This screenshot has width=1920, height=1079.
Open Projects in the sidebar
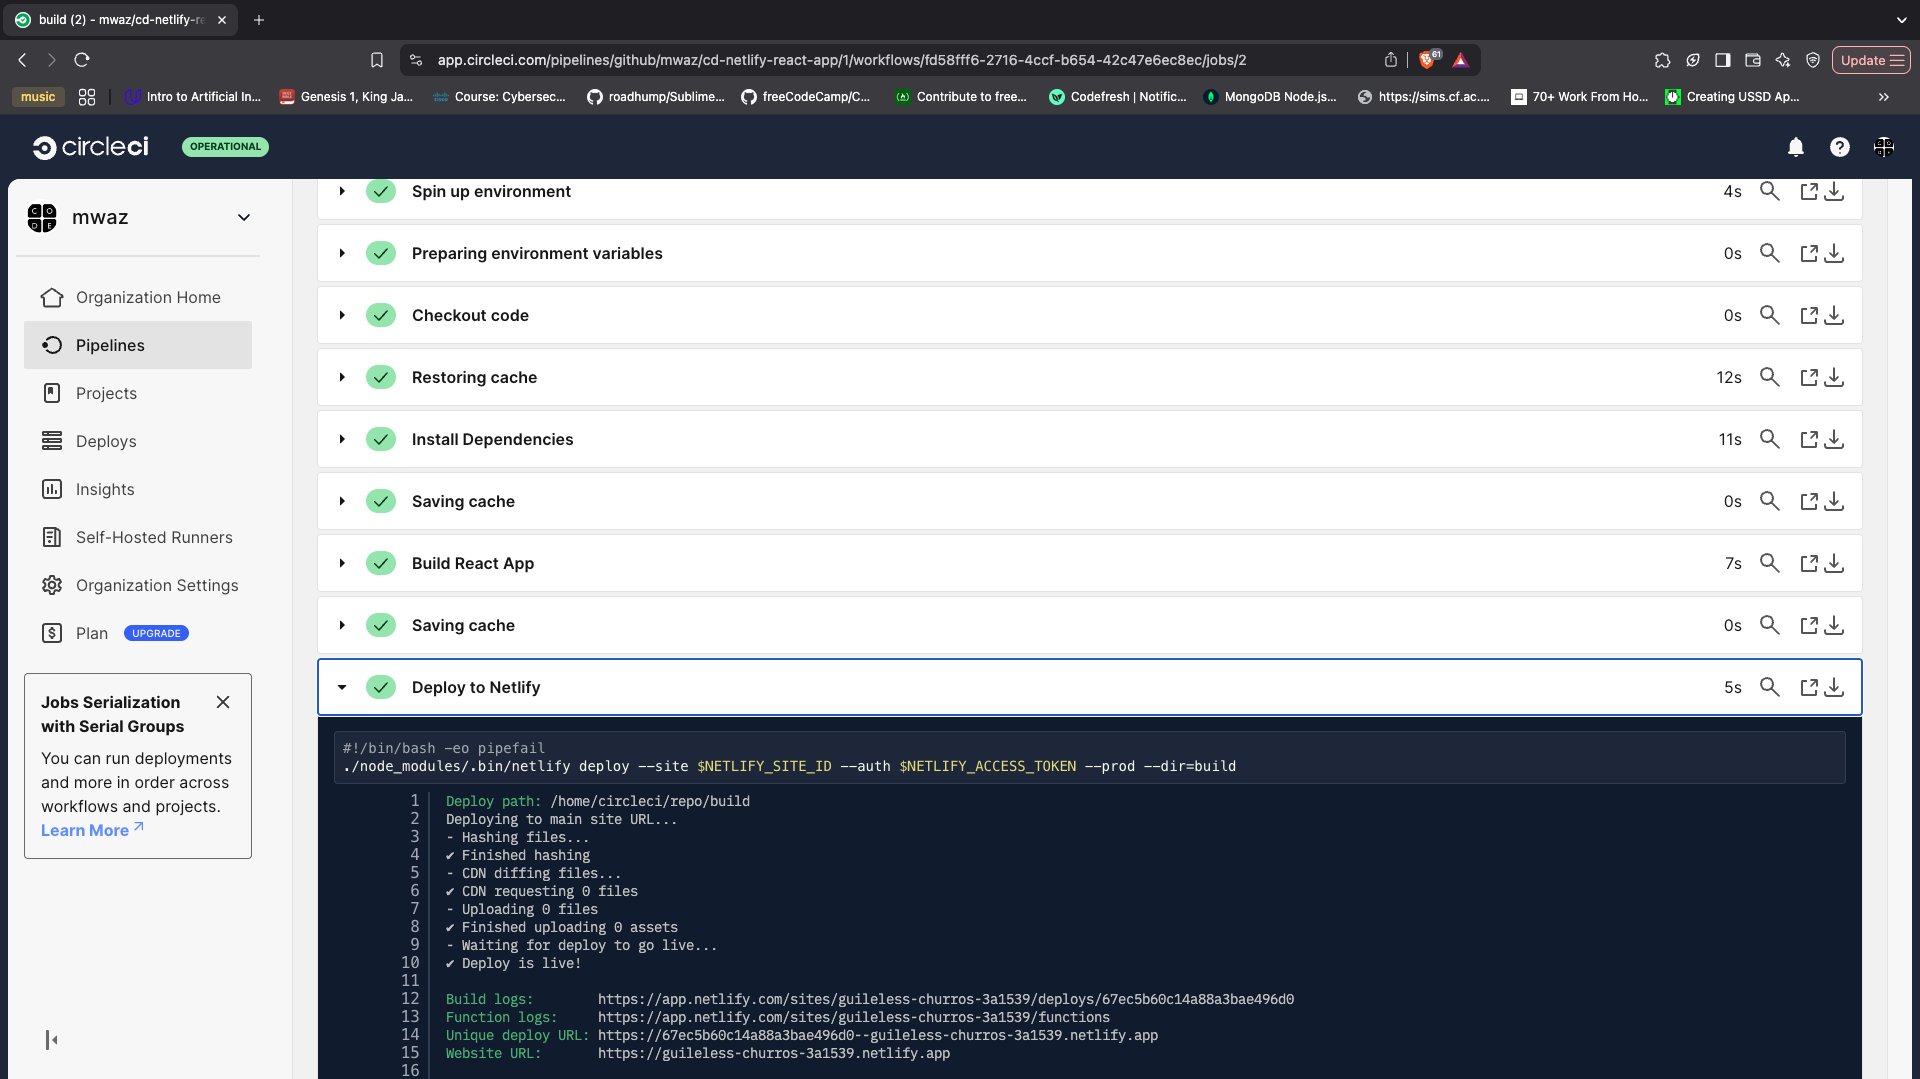coord(138,393)
